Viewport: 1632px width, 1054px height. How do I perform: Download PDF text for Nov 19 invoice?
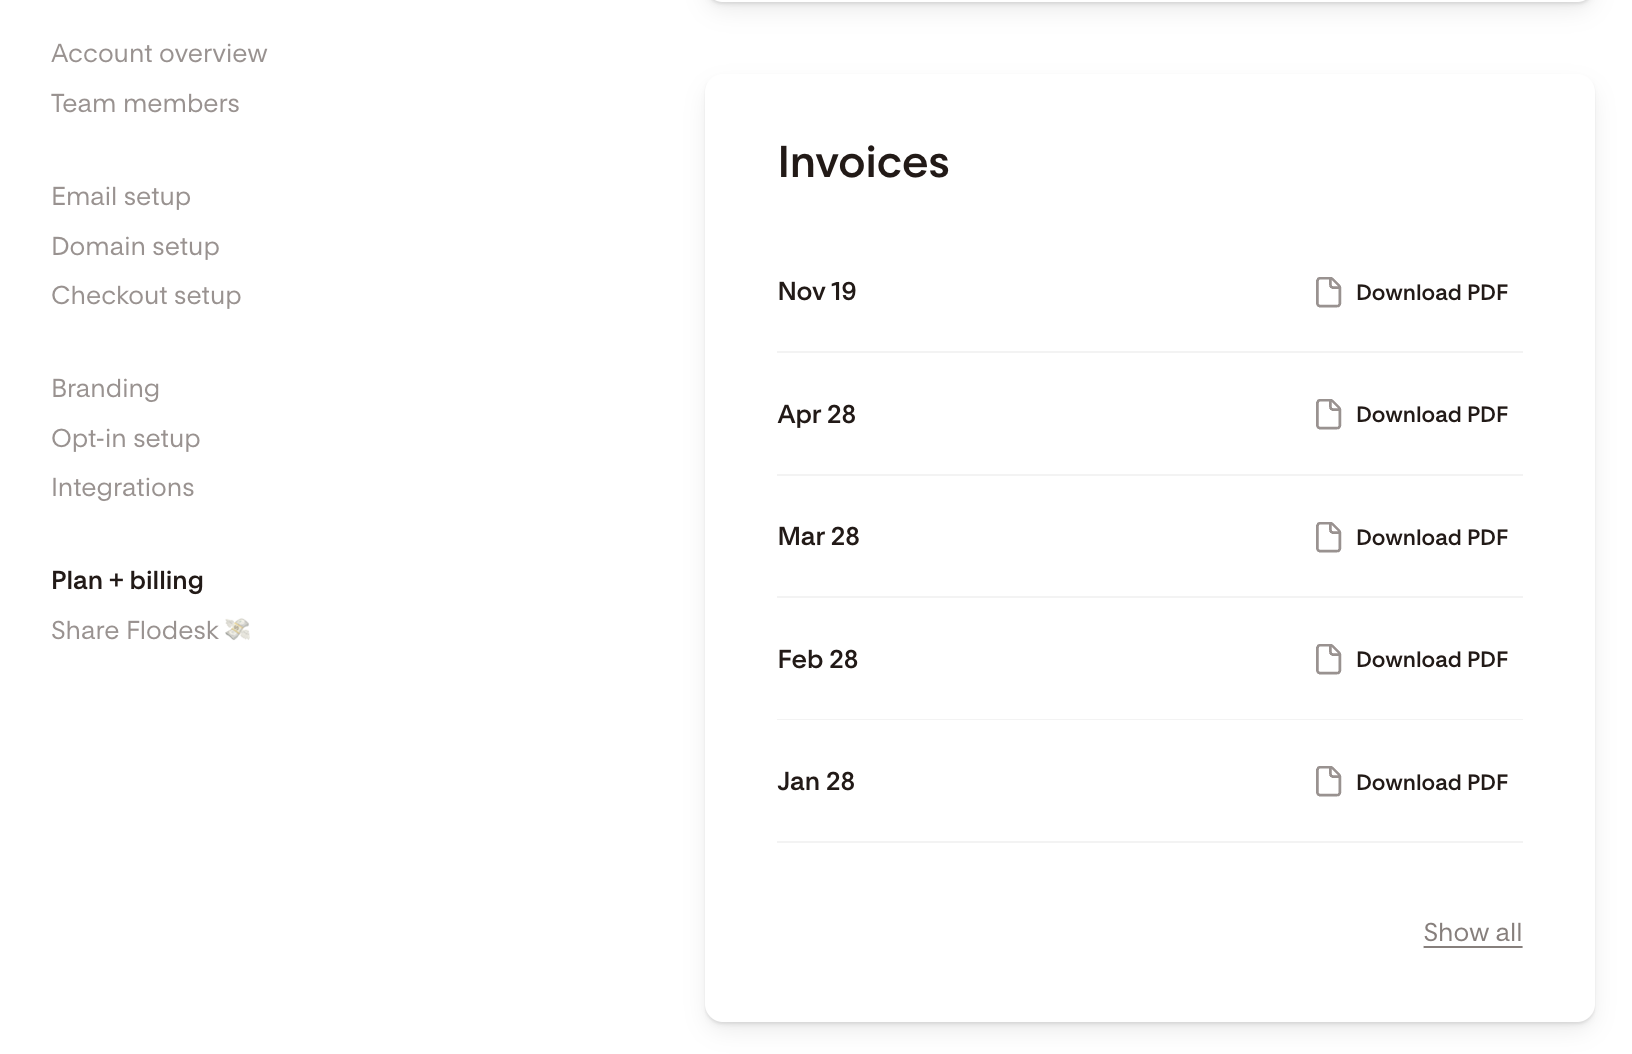[1431, 292]
